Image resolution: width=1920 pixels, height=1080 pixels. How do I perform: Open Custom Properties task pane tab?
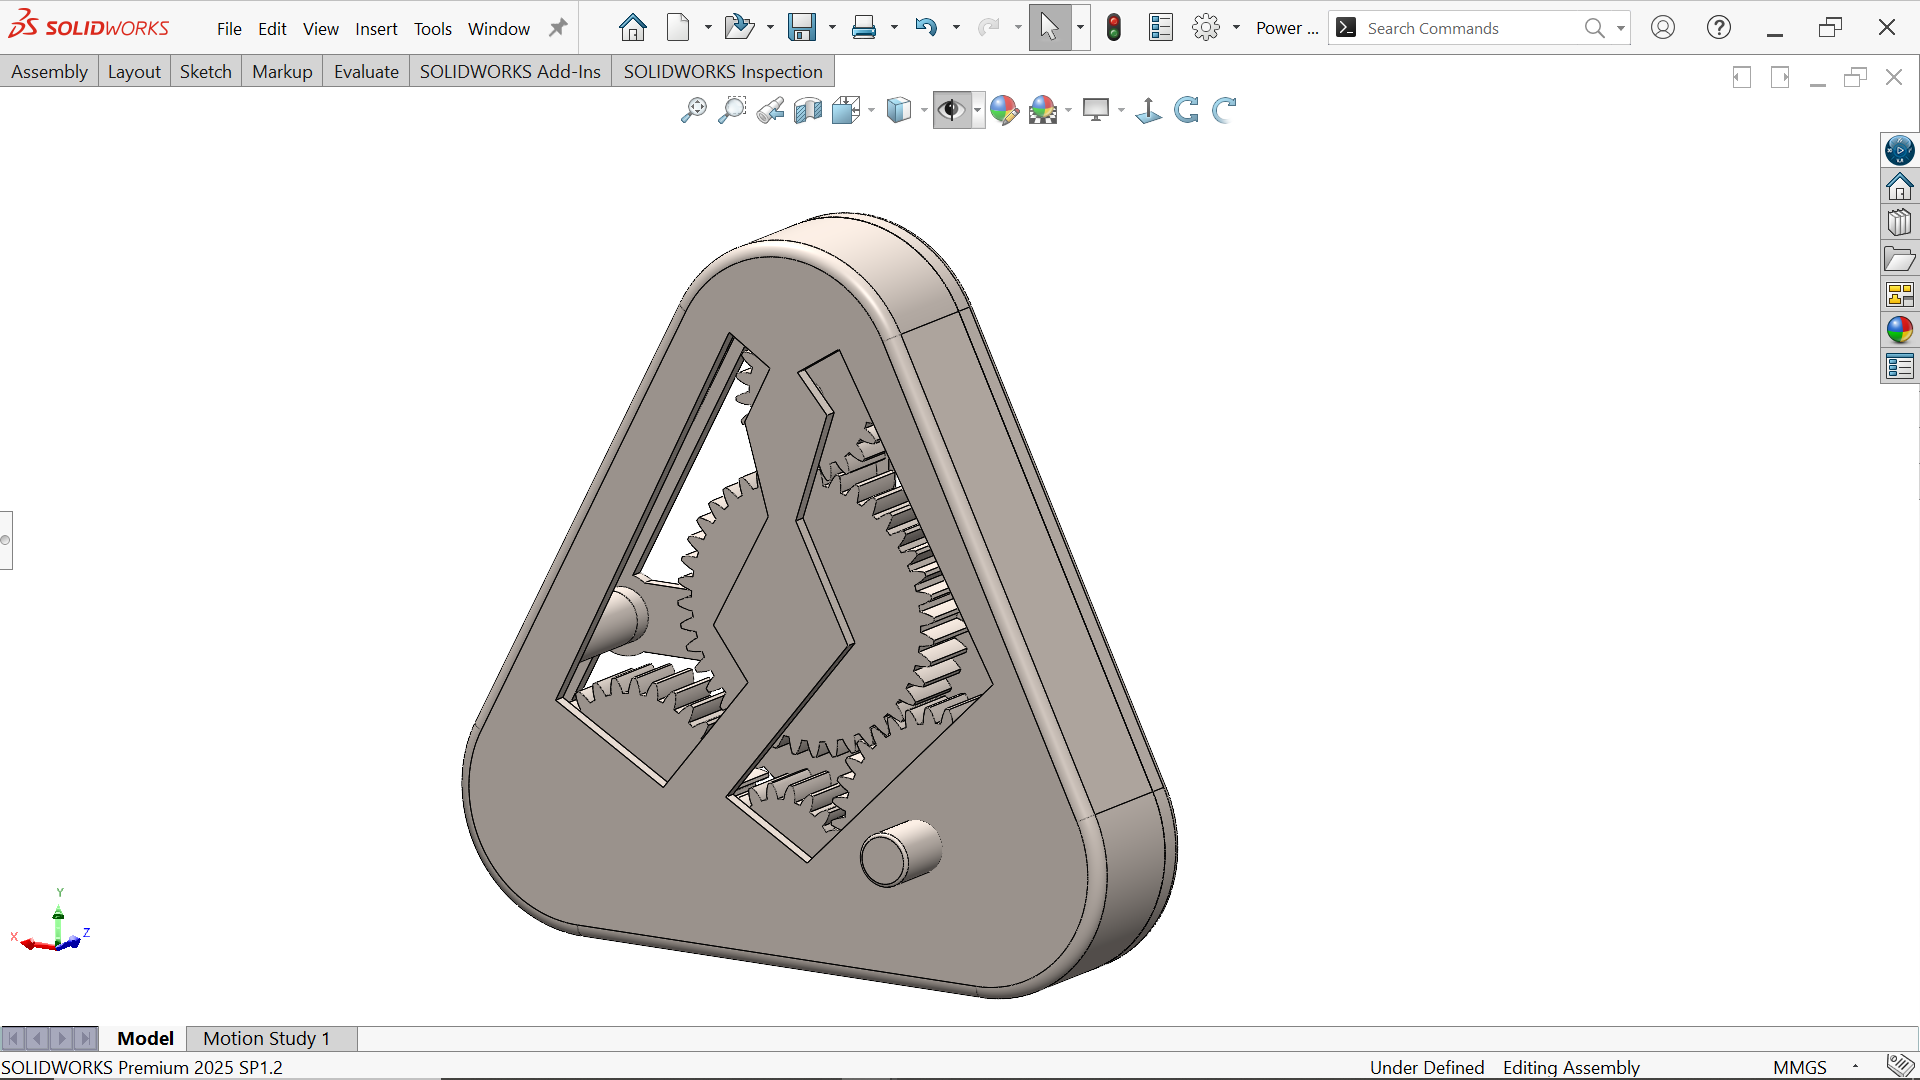[1899, 366]
